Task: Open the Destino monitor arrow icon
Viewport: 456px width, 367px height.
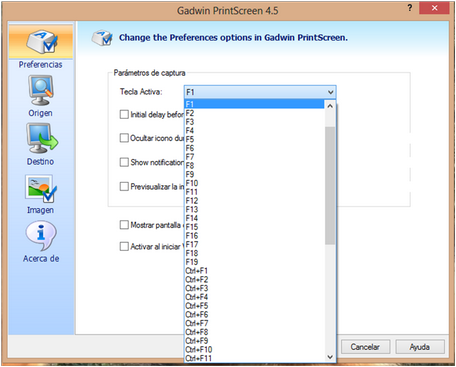Action: (x=42, y=138)
